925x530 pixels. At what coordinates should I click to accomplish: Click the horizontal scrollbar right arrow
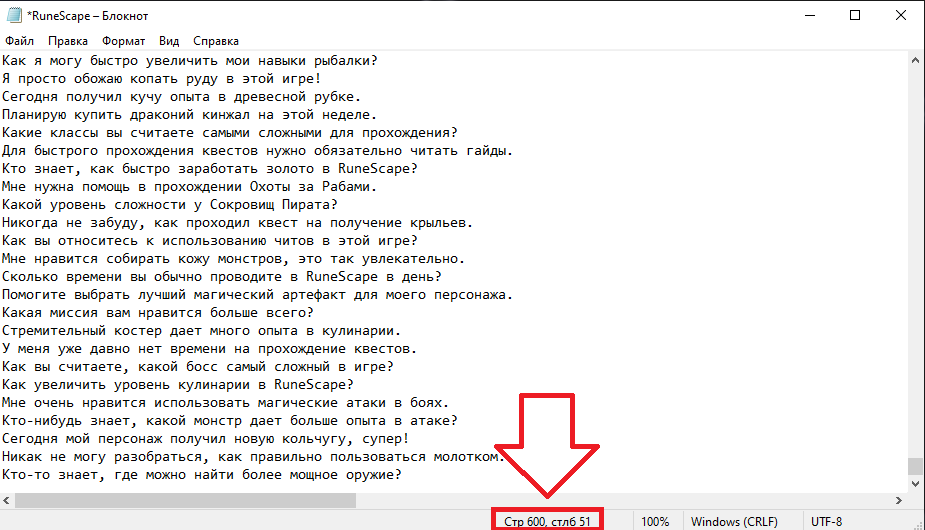point(898,500)
